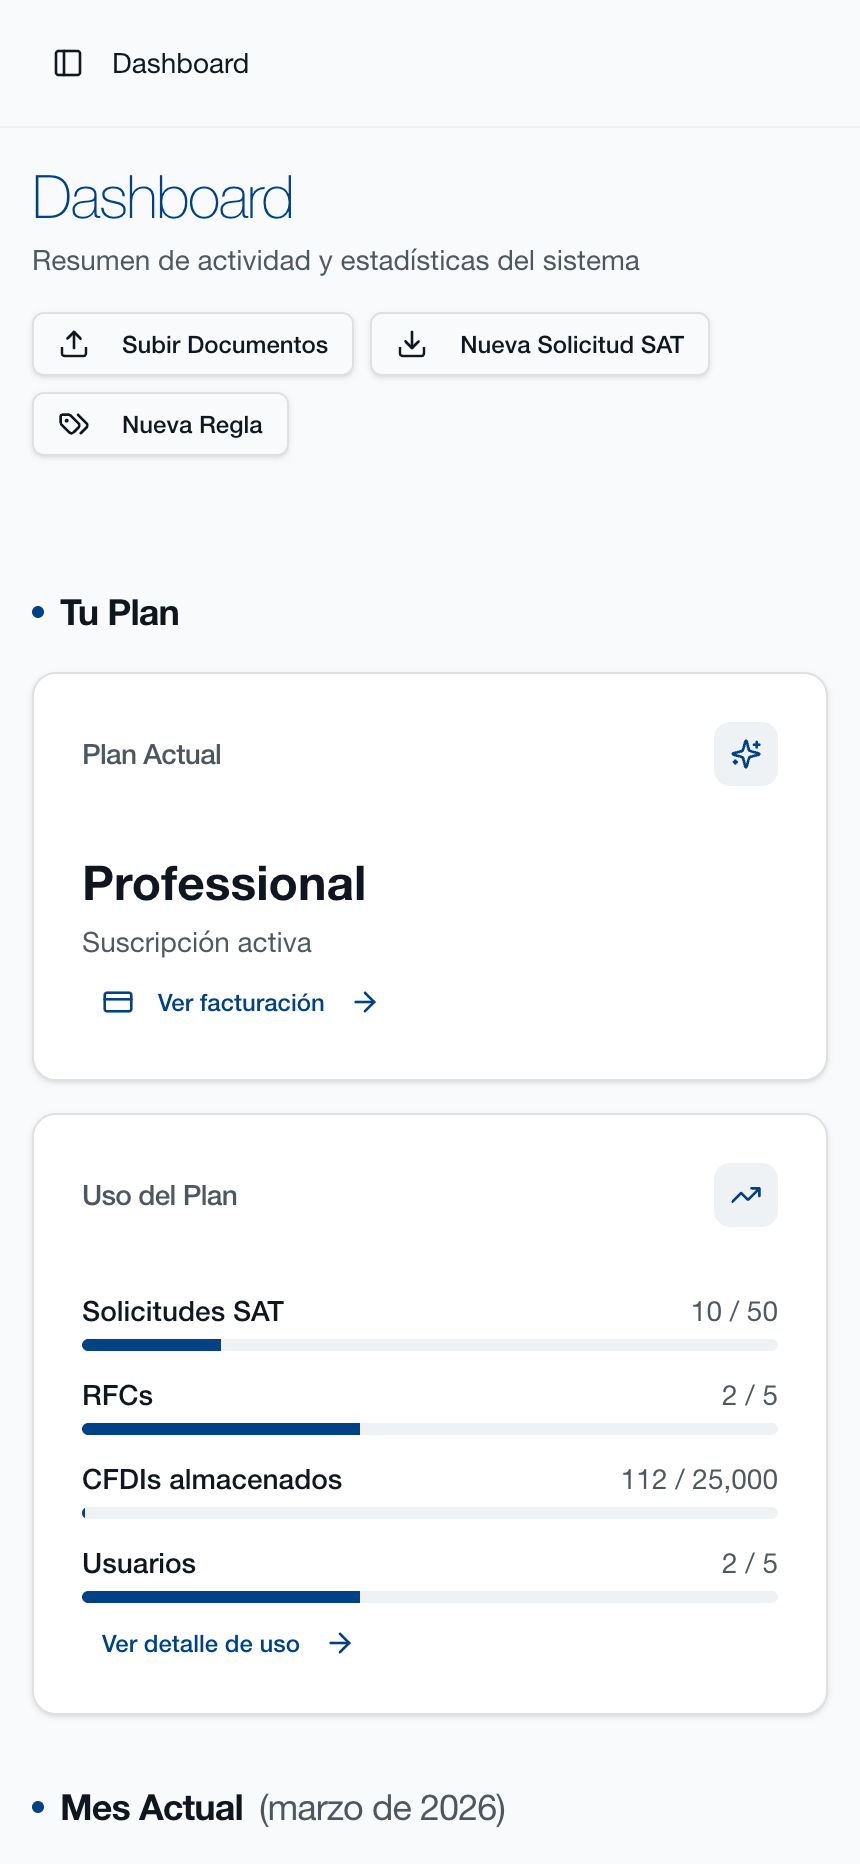Click the credit card icon beside Ver facturación
The height and width of the screenshot is (1864, 860).
[118, 1002]
